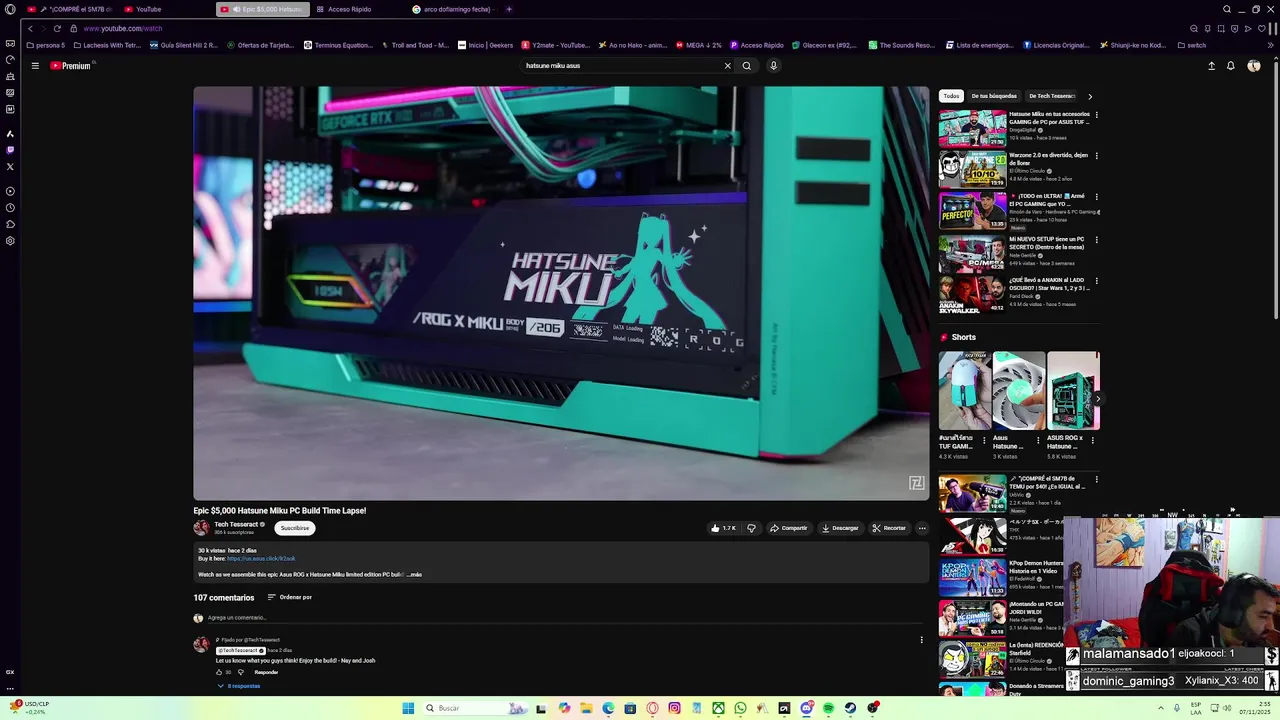Like the video with thumbs up button
This screenshot has height=720, width=1280.
(x=724, y=528)
